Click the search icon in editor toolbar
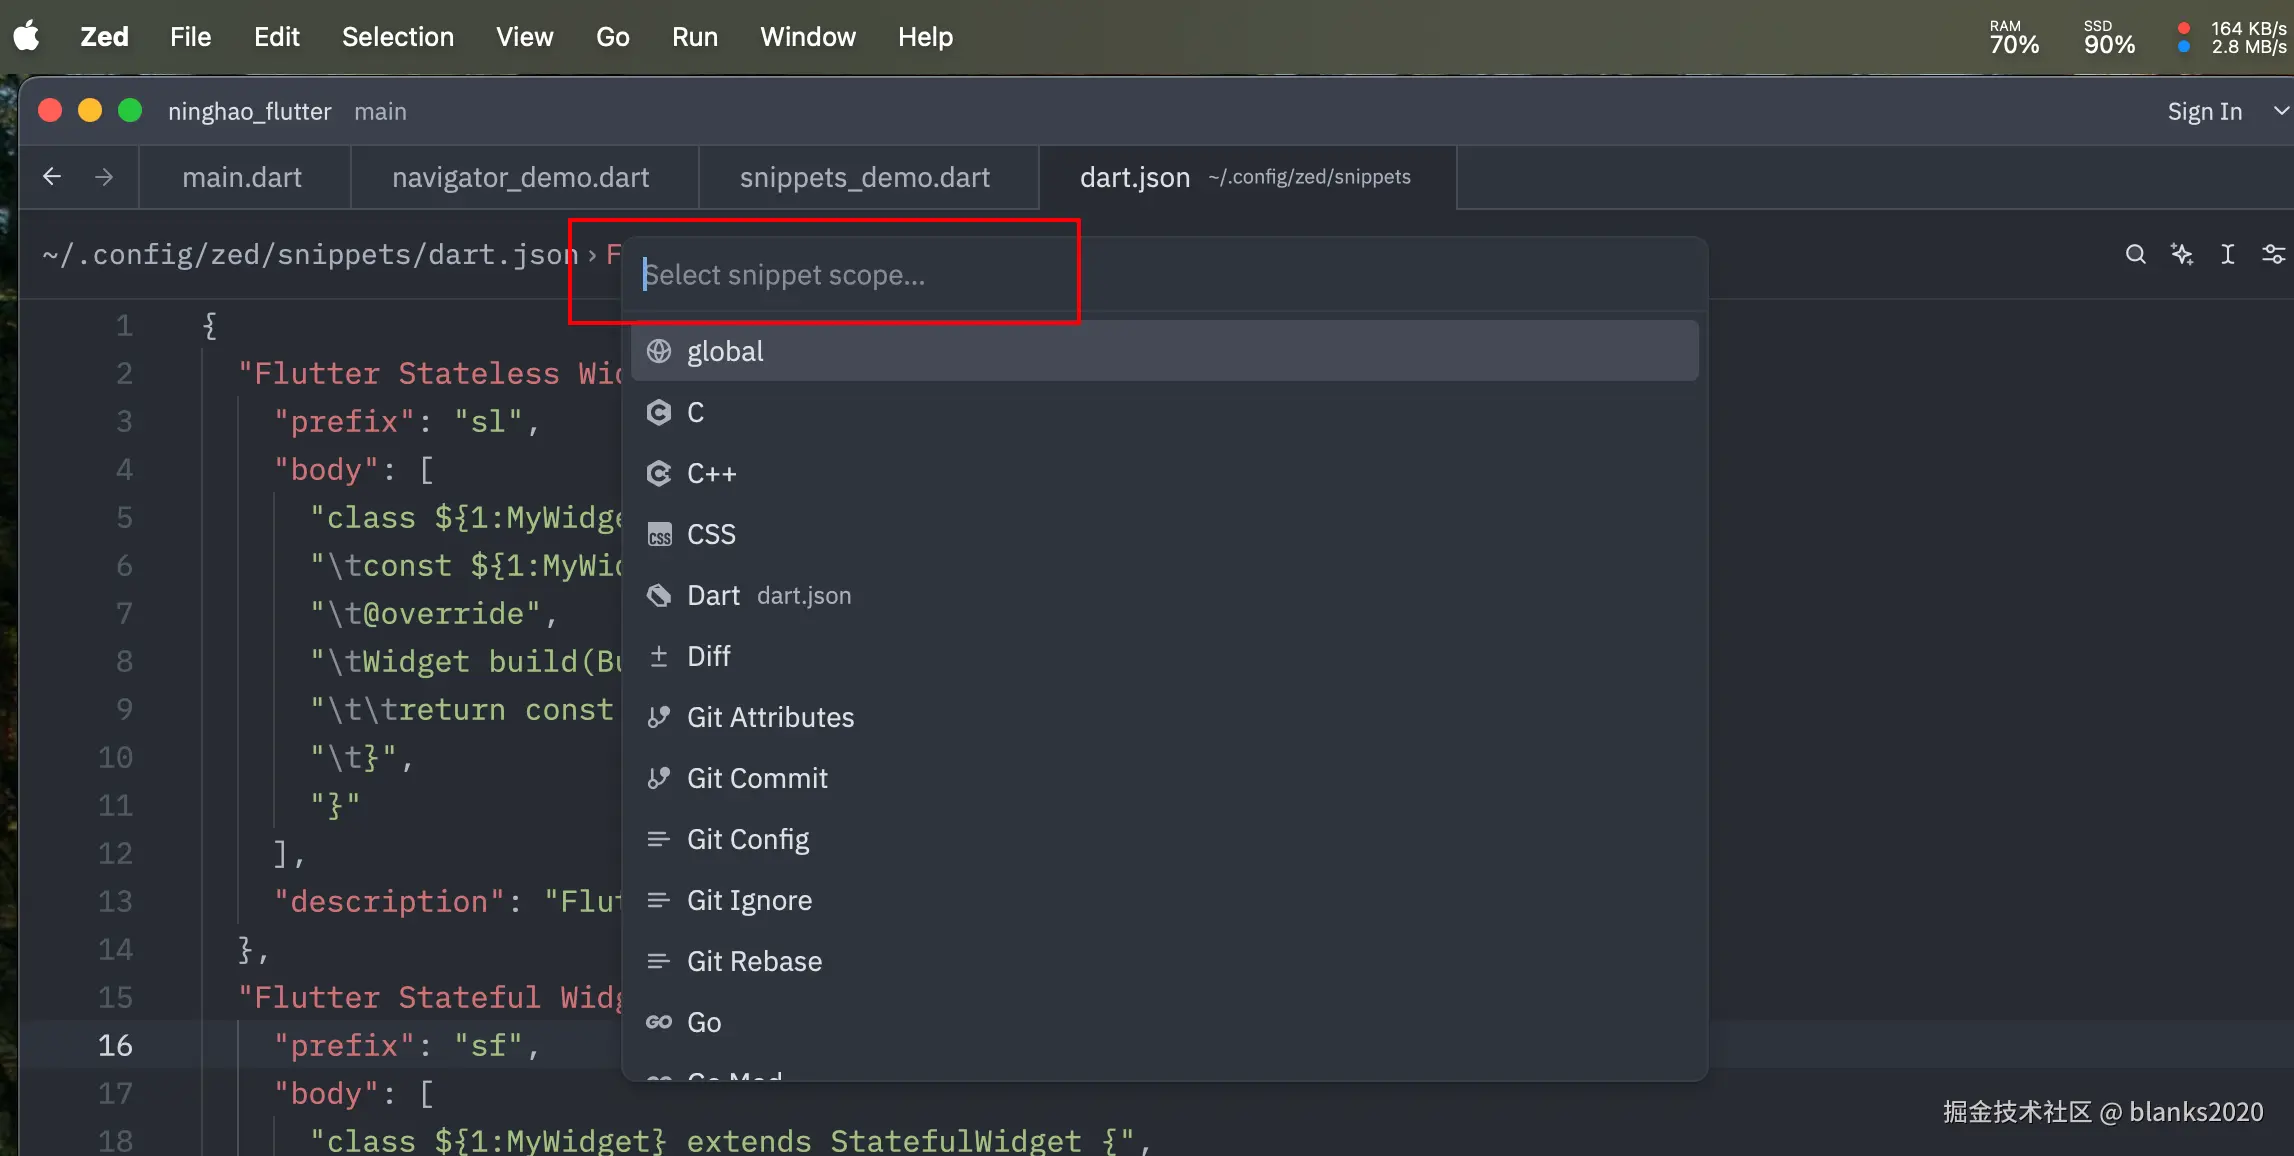This screenshot has width=2294, height=1156. click(x=2135, y=254)
